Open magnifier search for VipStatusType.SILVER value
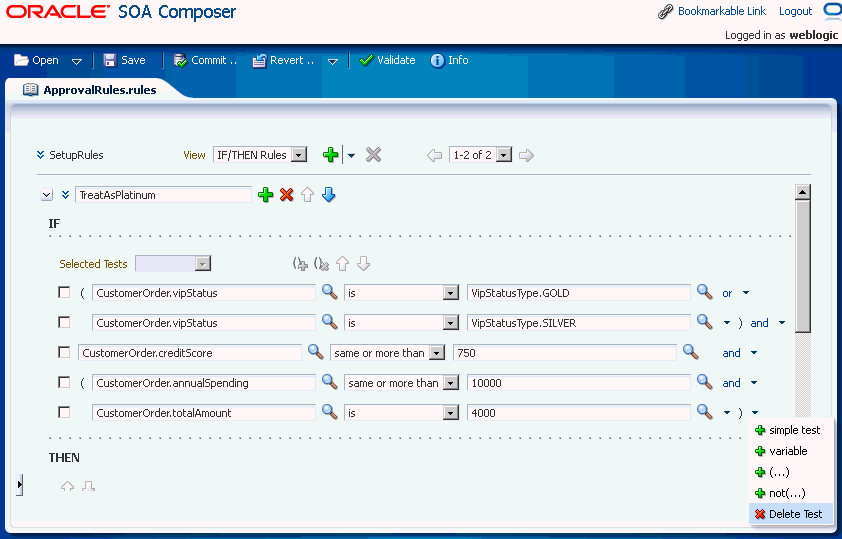 pyautogui.click(x=705, y=322)
